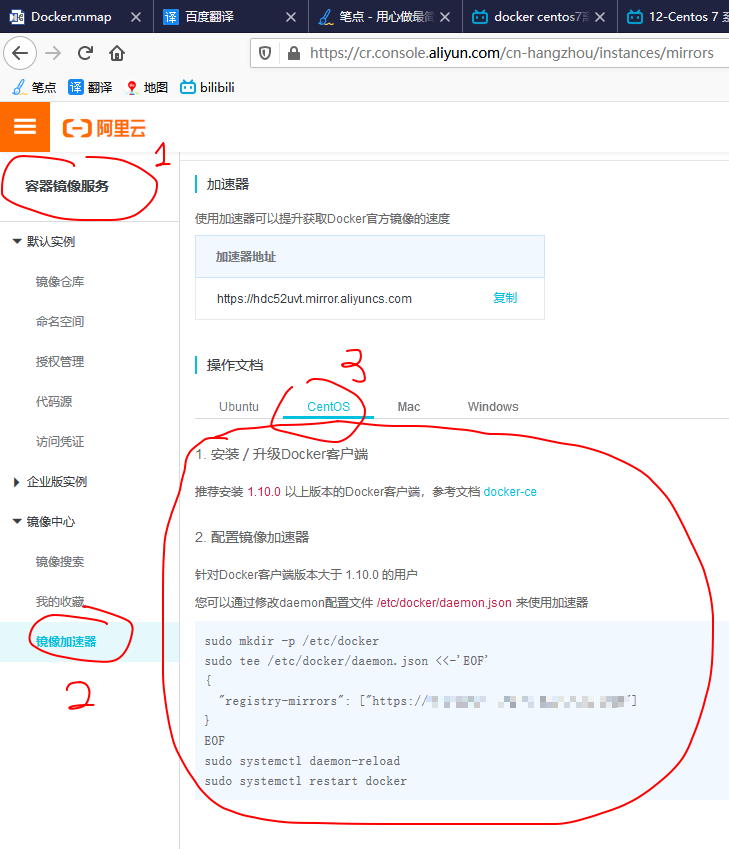This screenshot has height=849, width=729.
Task: Select 镜像加速器 in sidebar
Action: click(x=66, y=642)
